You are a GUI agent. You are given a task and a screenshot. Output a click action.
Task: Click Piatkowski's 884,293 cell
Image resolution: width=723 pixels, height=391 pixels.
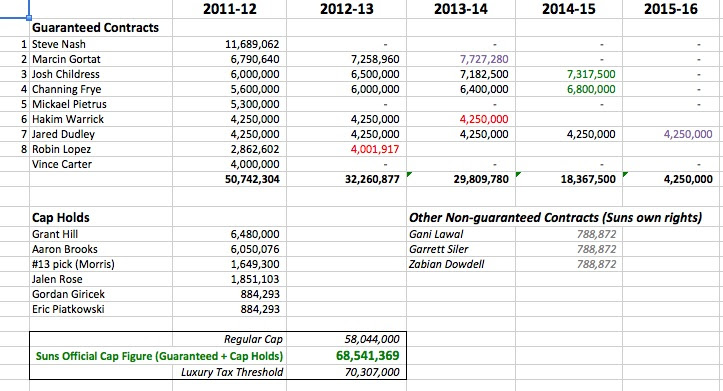click(229, 309)
